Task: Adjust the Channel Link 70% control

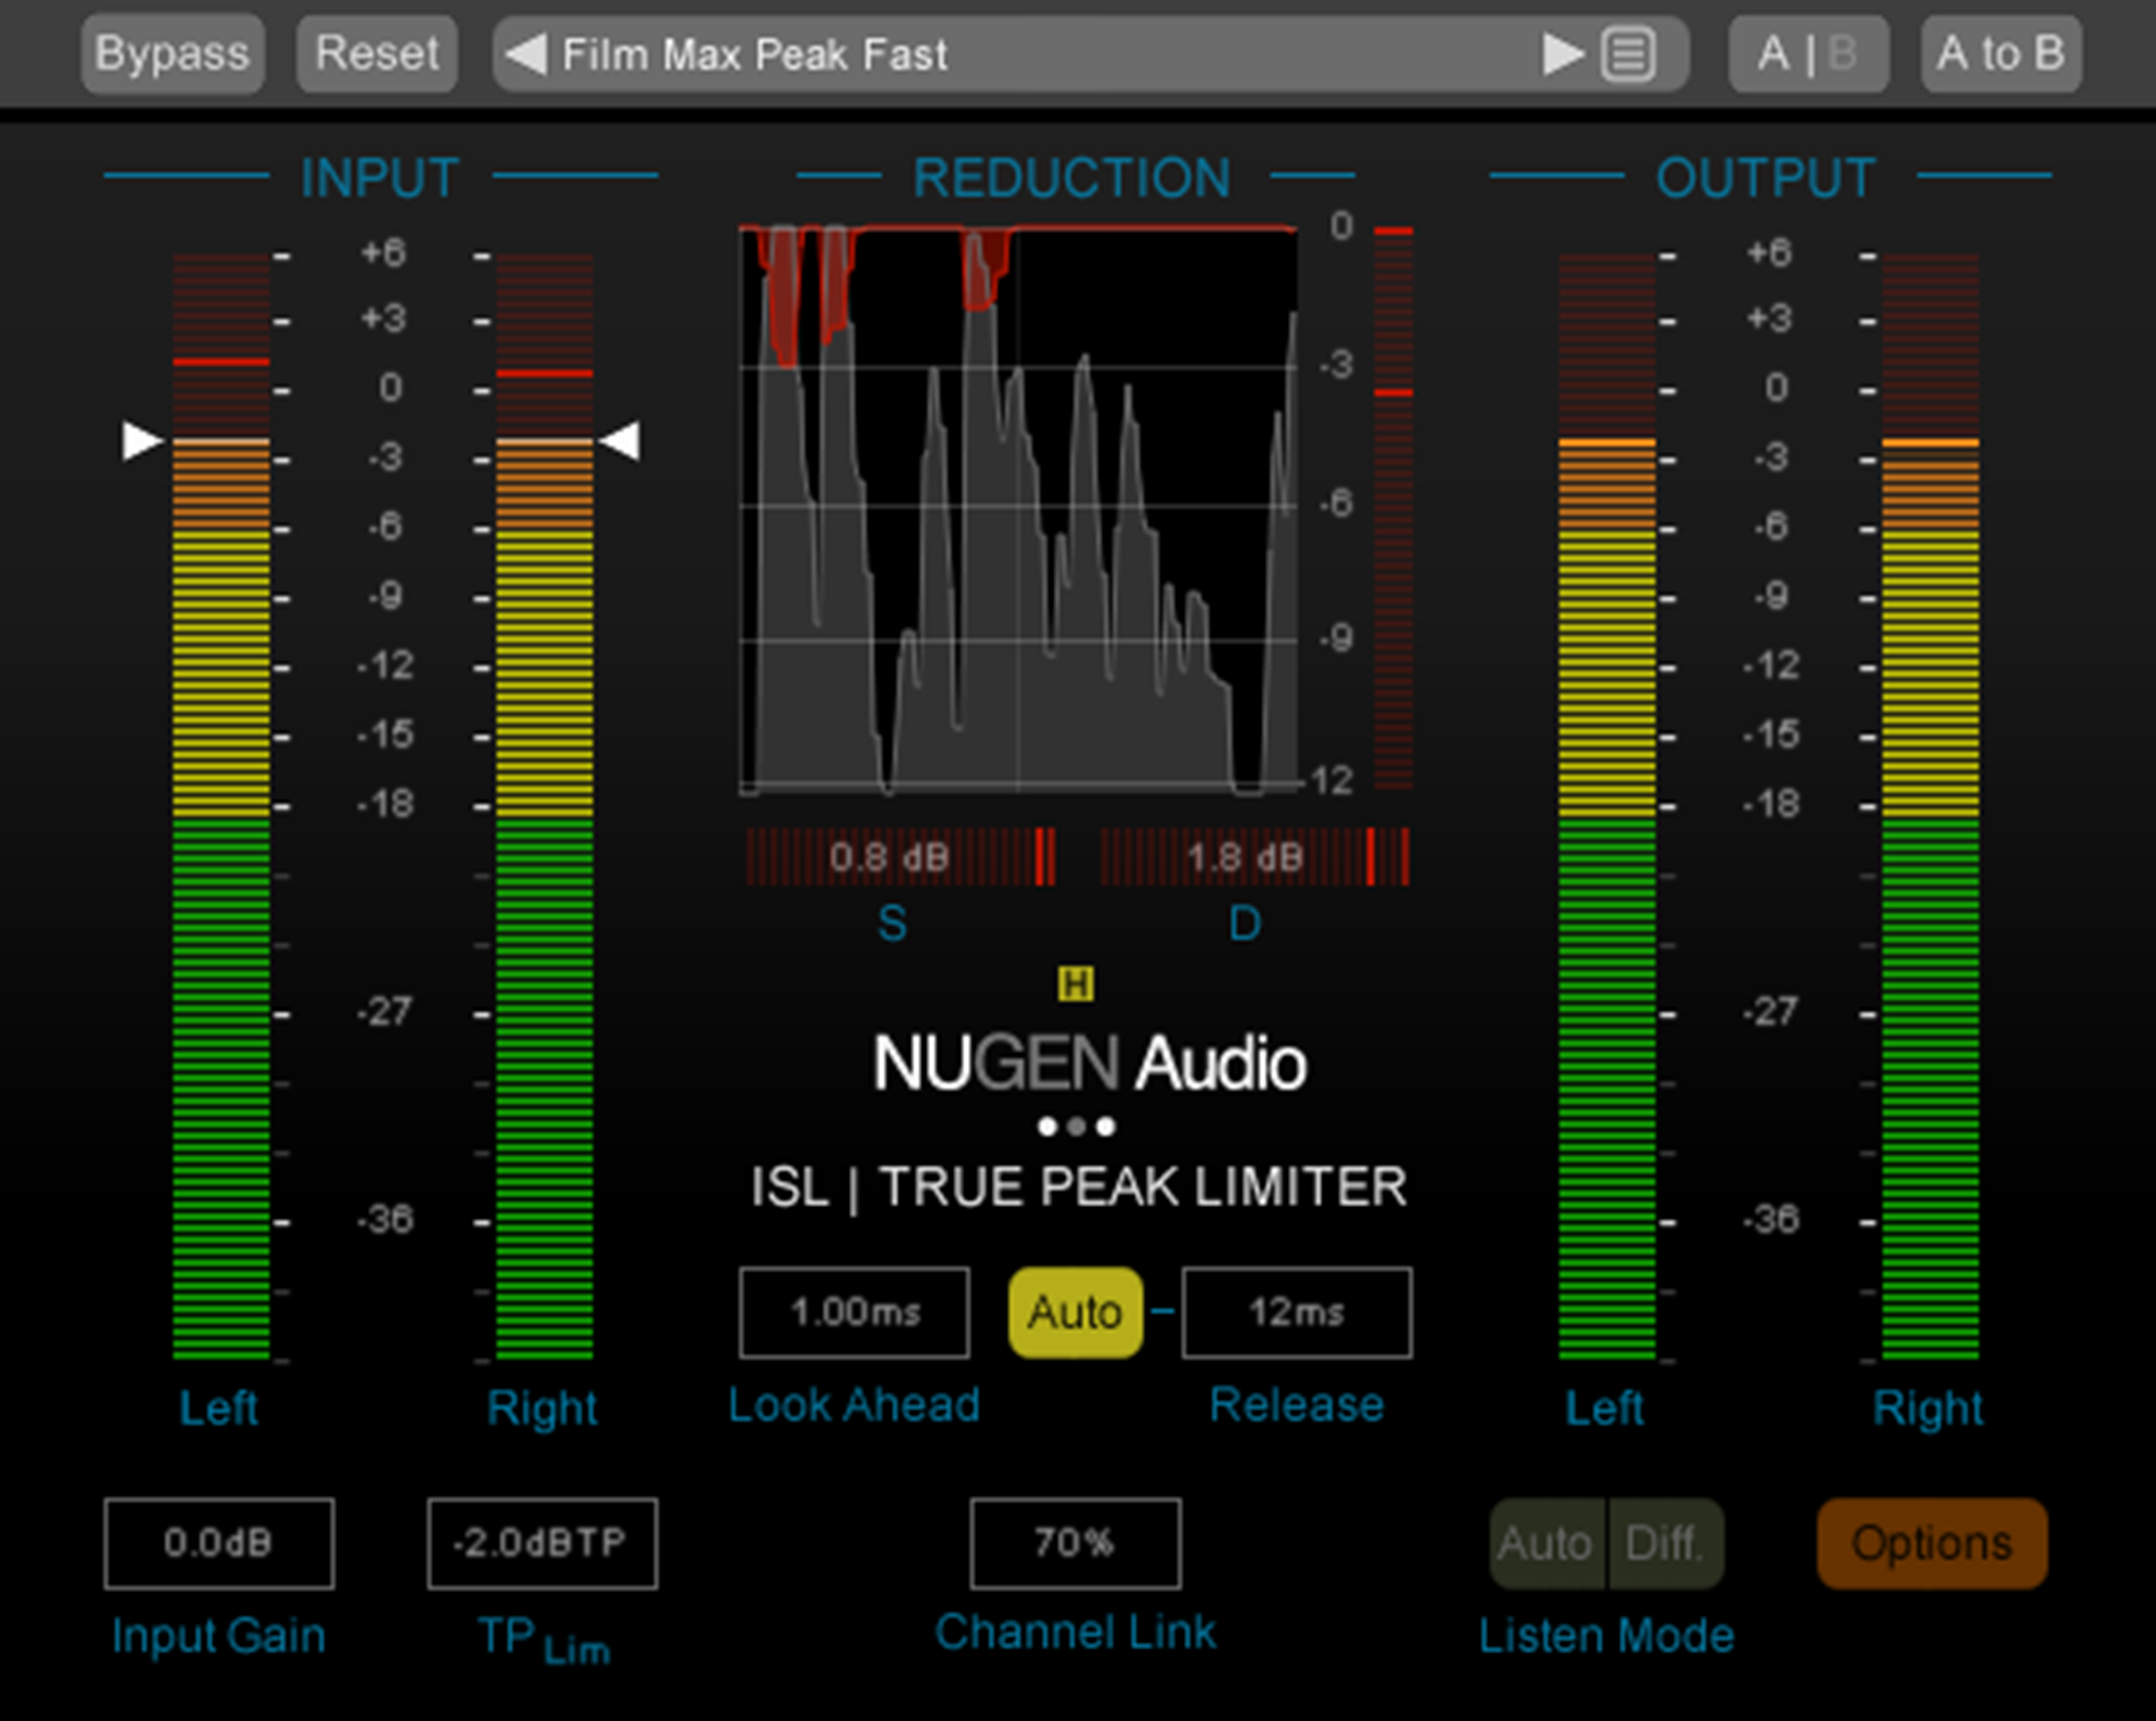Action: [1074, 1543]
